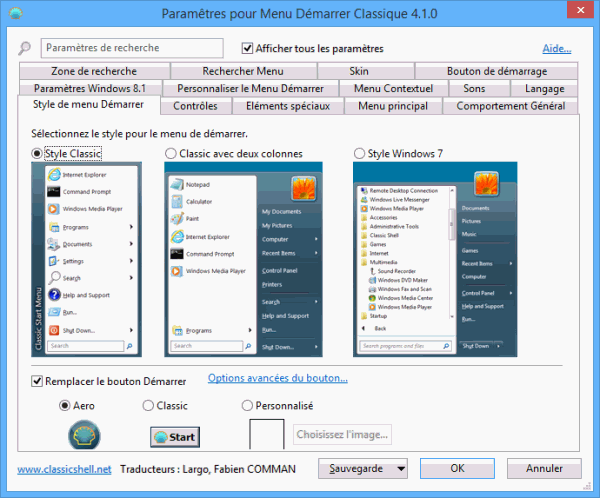
Task: Click the Annuler button
Action: tap(544, 469)
